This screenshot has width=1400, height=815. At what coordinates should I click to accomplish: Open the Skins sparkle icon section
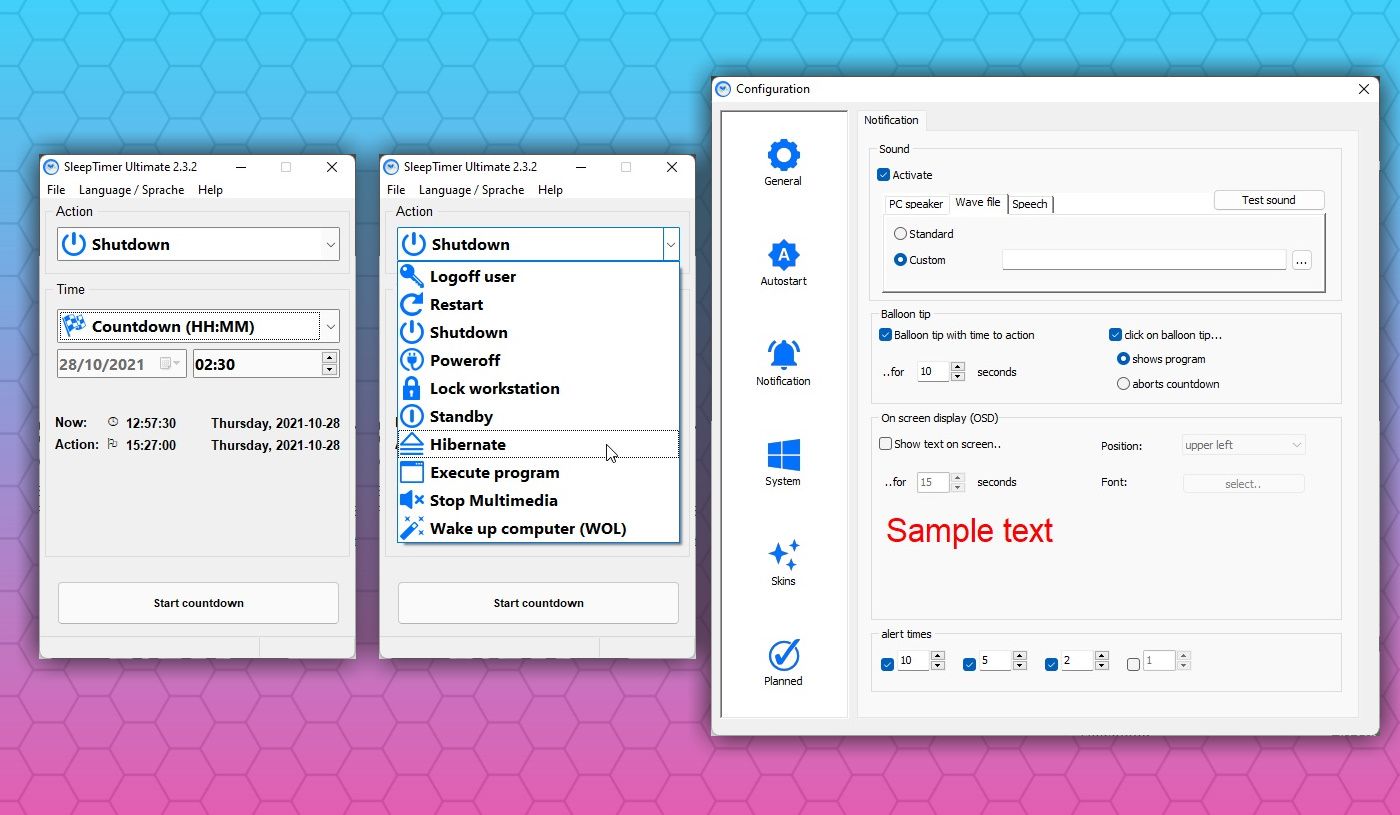pyautogui.click(x=783, y=555)
